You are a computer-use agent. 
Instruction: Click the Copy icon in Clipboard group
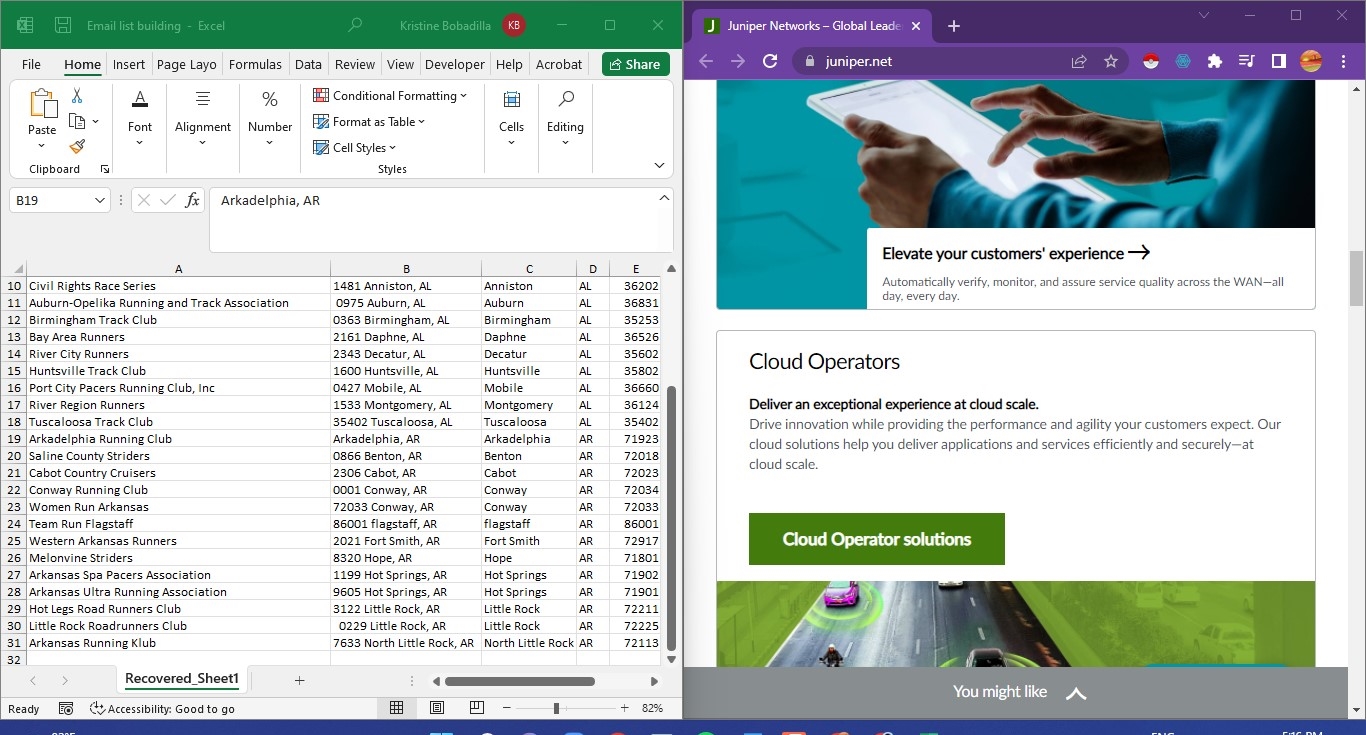coord(77,121)
